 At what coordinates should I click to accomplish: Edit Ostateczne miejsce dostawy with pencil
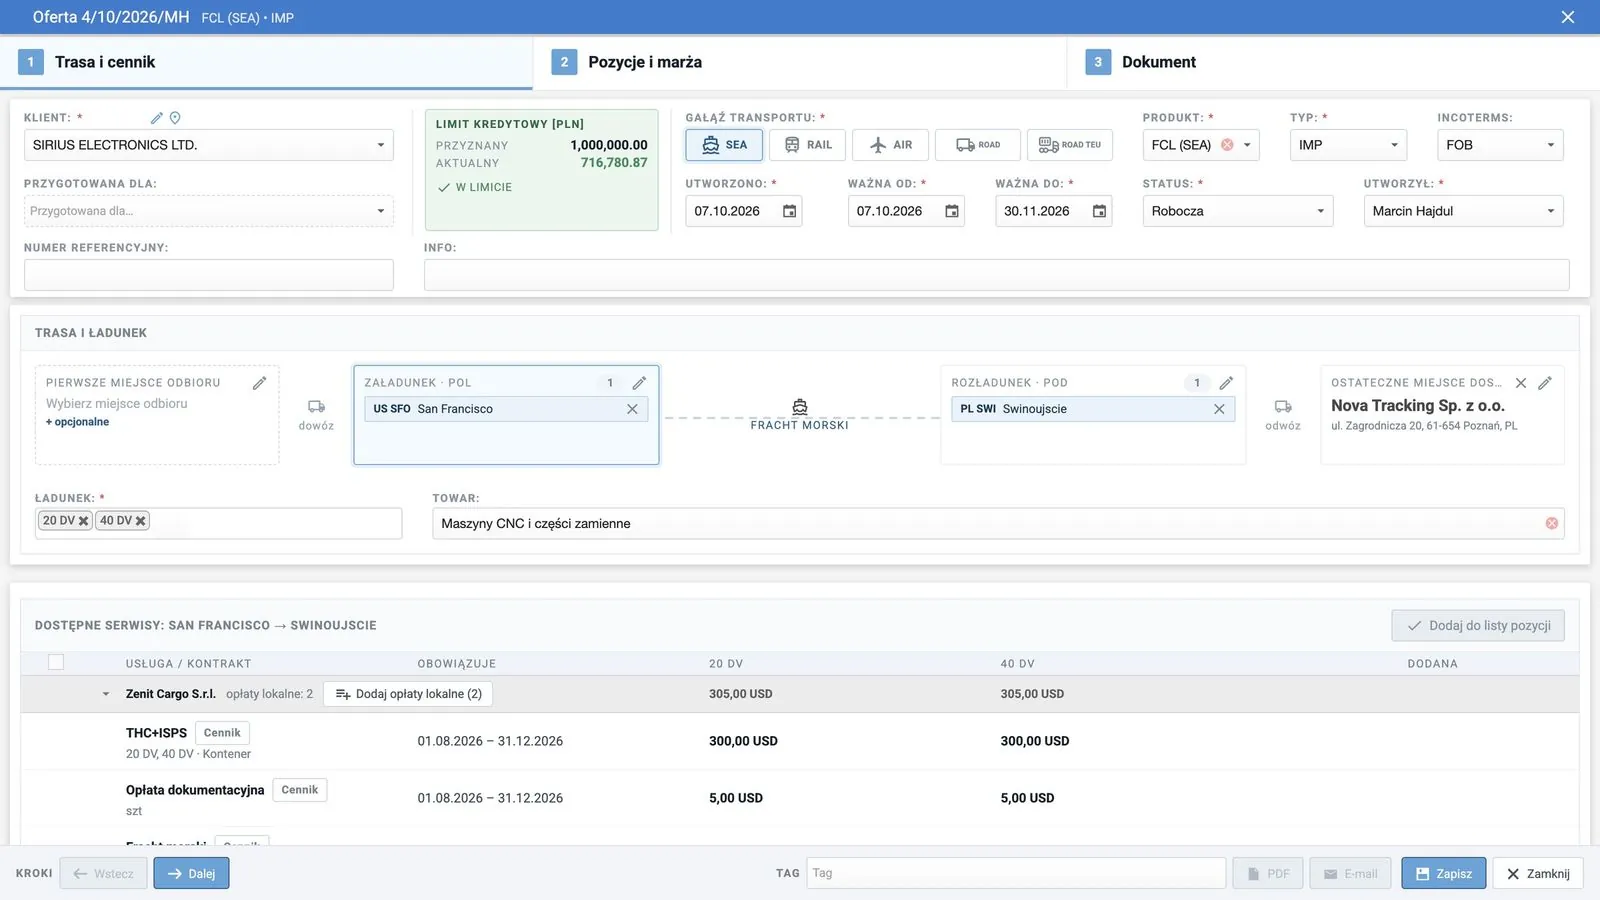(x=1545, y=383)
